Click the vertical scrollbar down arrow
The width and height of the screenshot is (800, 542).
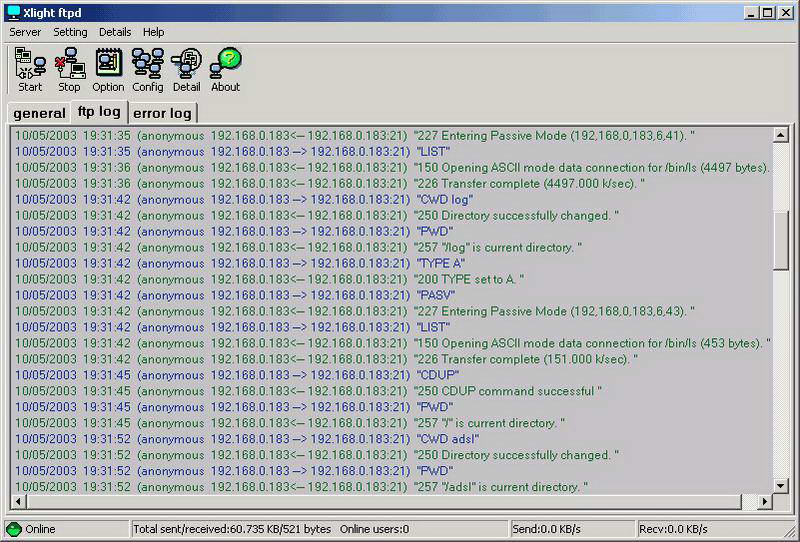pos(781,485)
